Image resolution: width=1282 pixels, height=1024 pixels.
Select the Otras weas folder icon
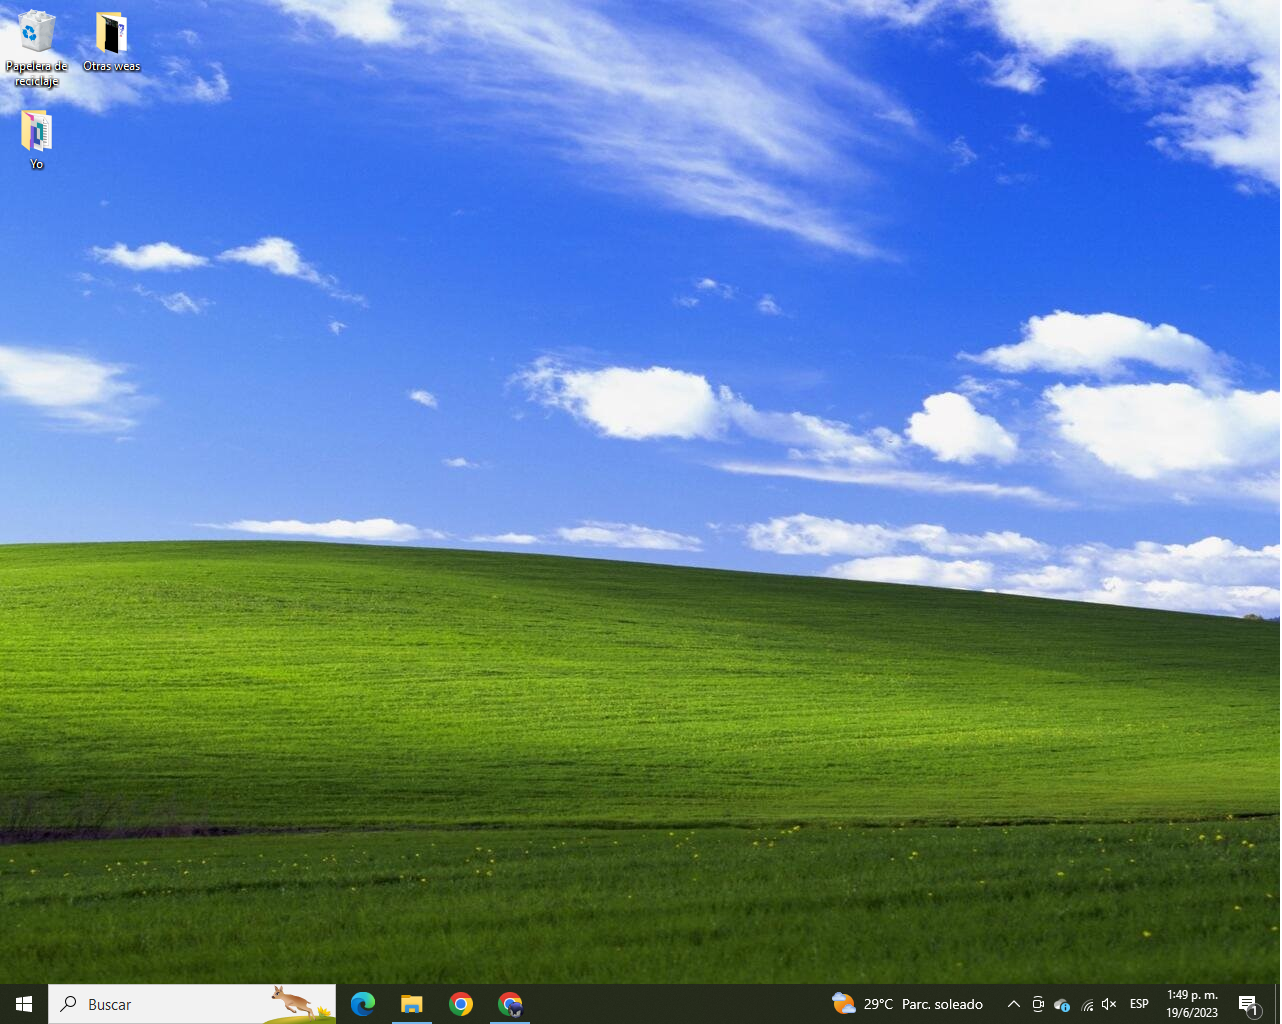(x=111, y=42)
